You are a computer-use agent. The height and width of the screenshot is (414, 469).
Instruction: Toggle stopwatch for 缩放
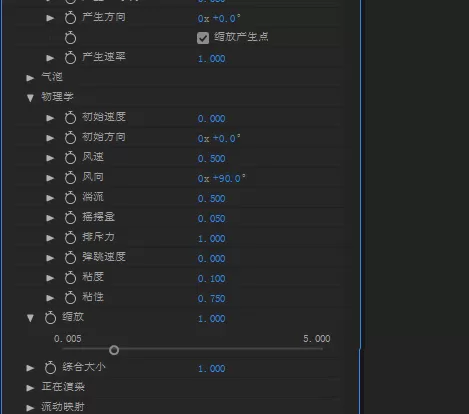pyautogui.click(x=50, y=318)
